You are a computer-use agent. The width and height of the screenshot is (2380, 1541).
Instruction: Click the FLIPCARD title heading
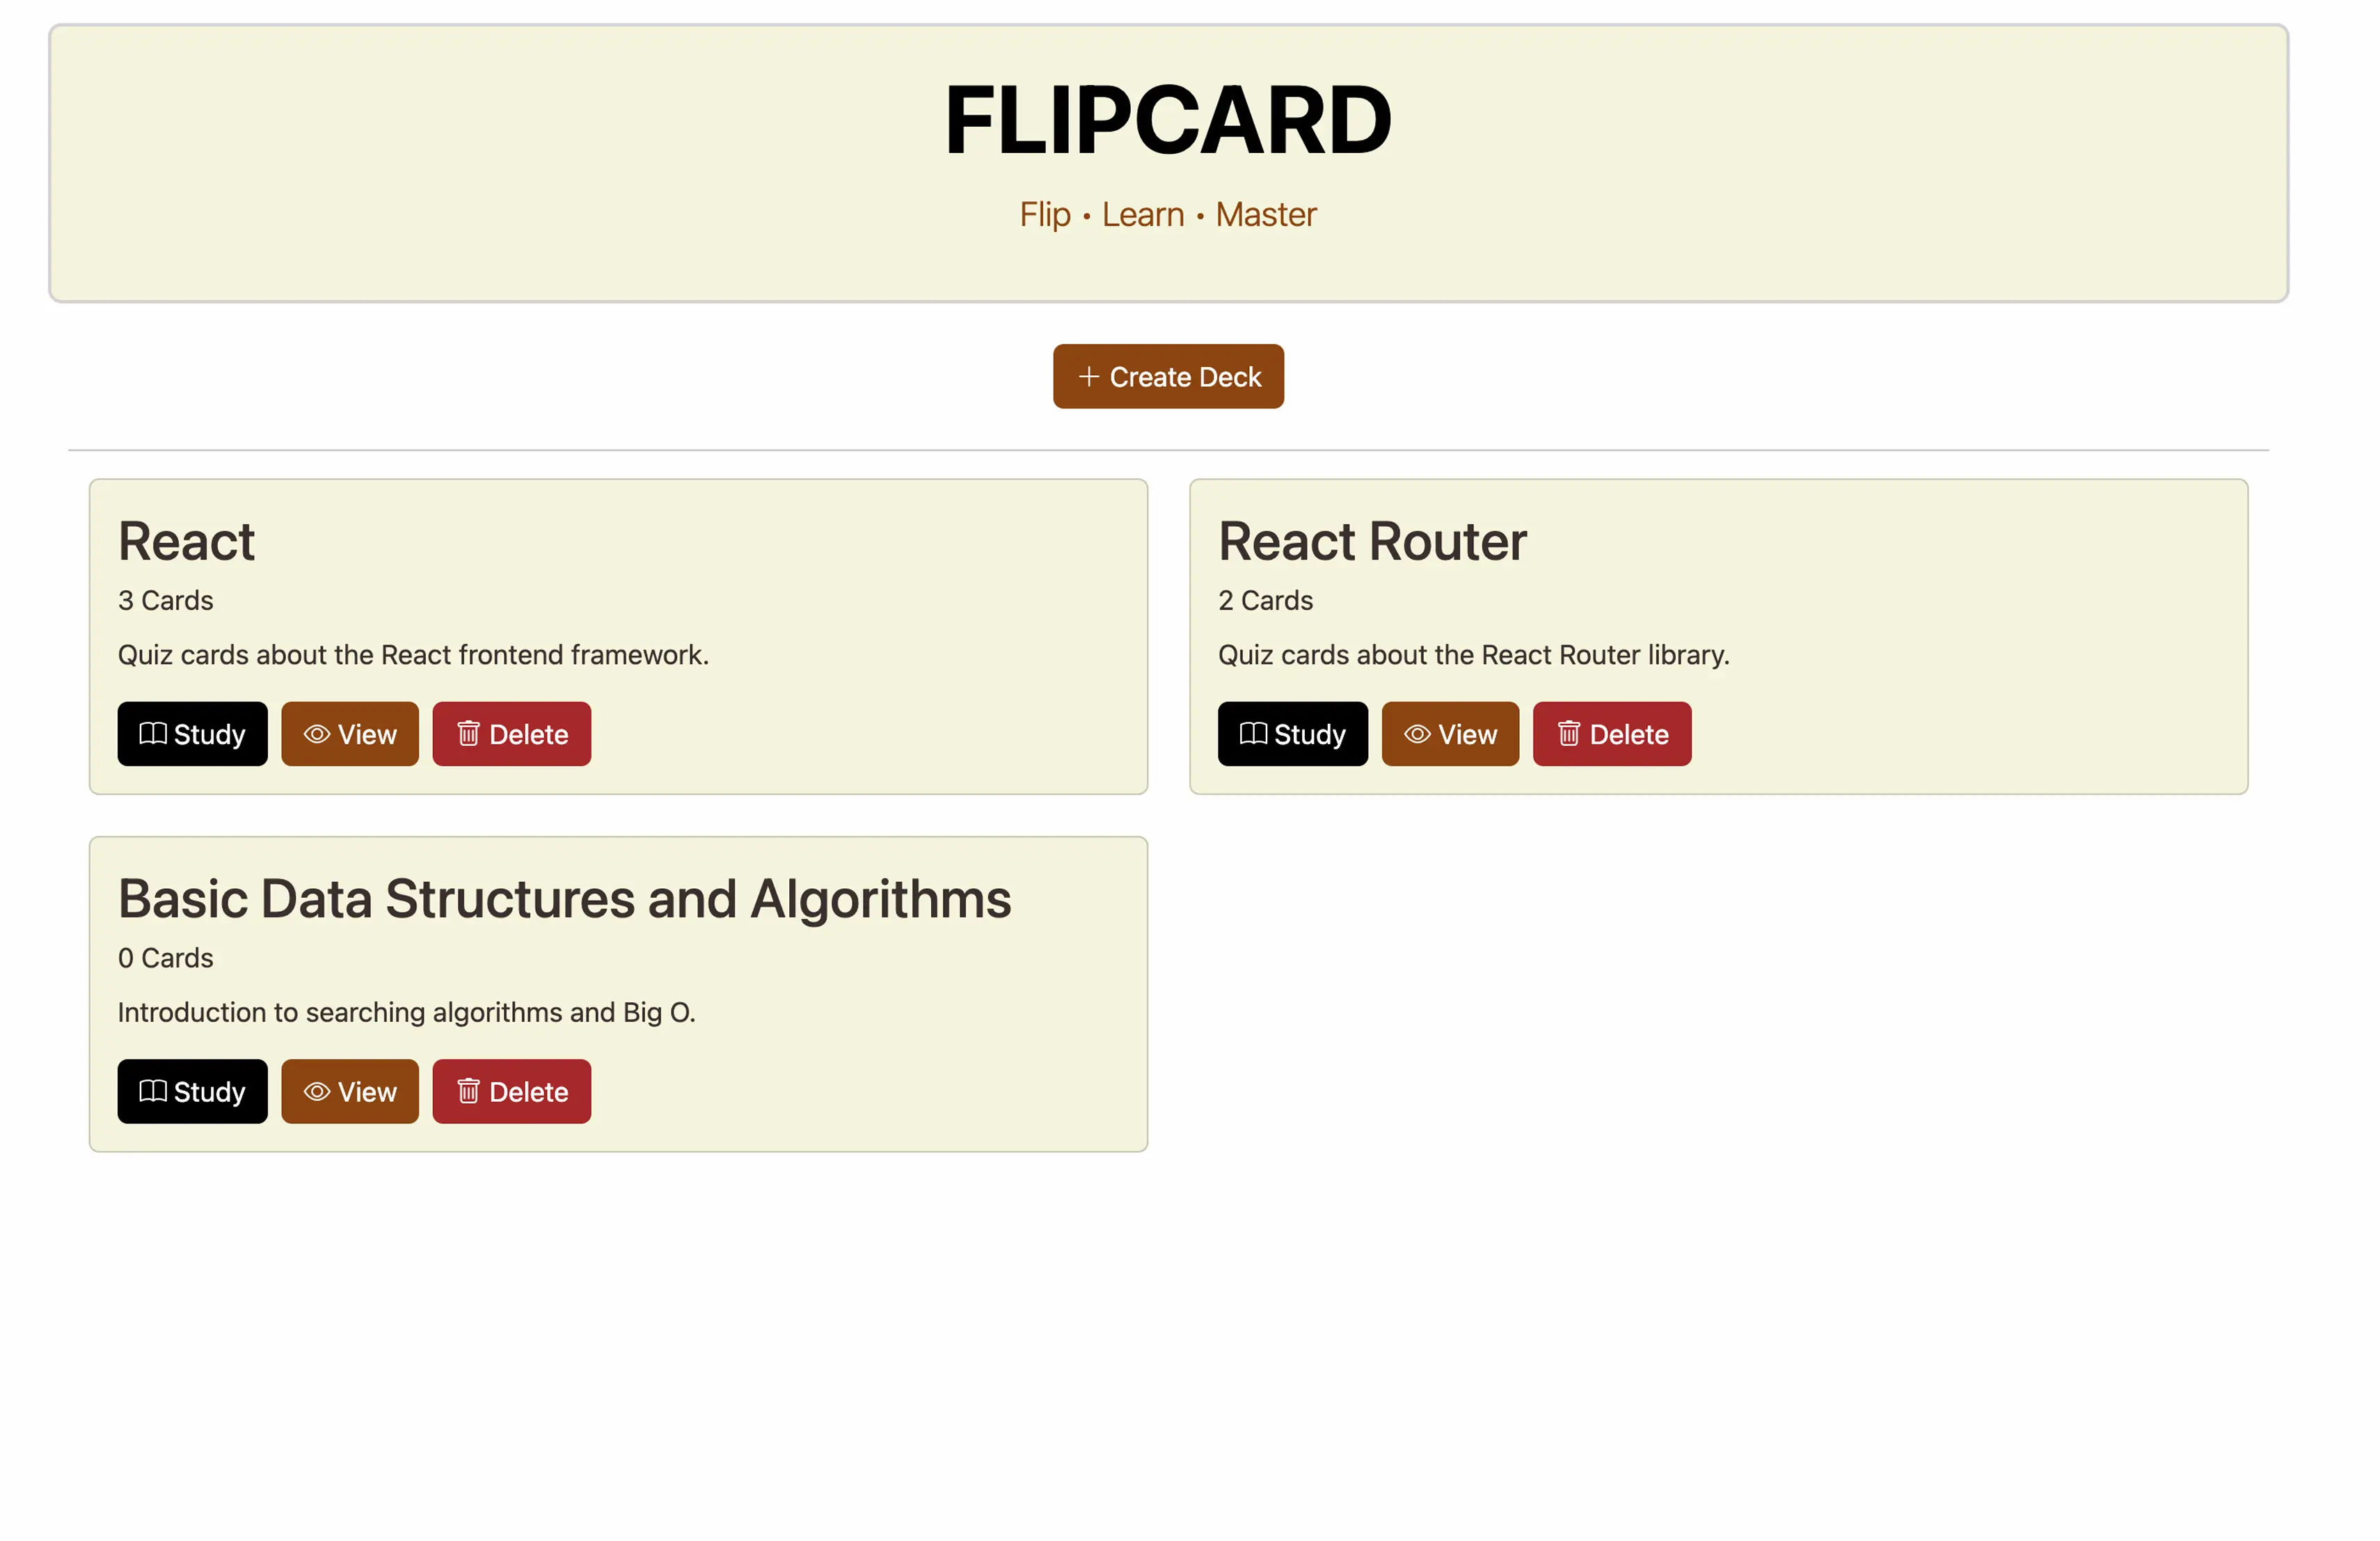[1167, 120]
